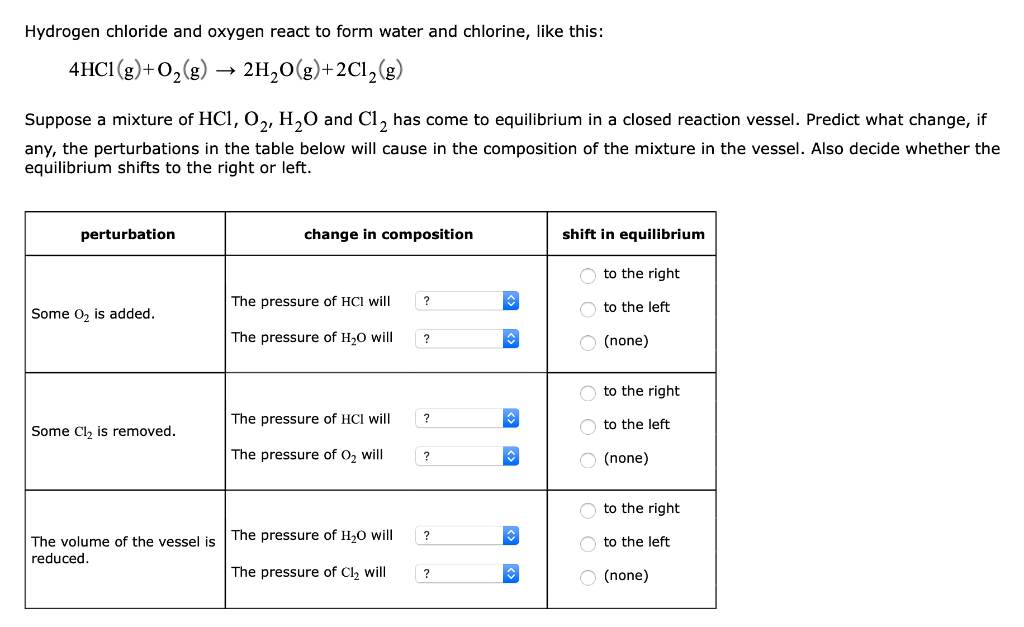The width and height of the screenshot is (1024, 627).
Task: Select 'to the left' for volume reduced perturbation
Action: pyautogui.click(x=587, y=543)
